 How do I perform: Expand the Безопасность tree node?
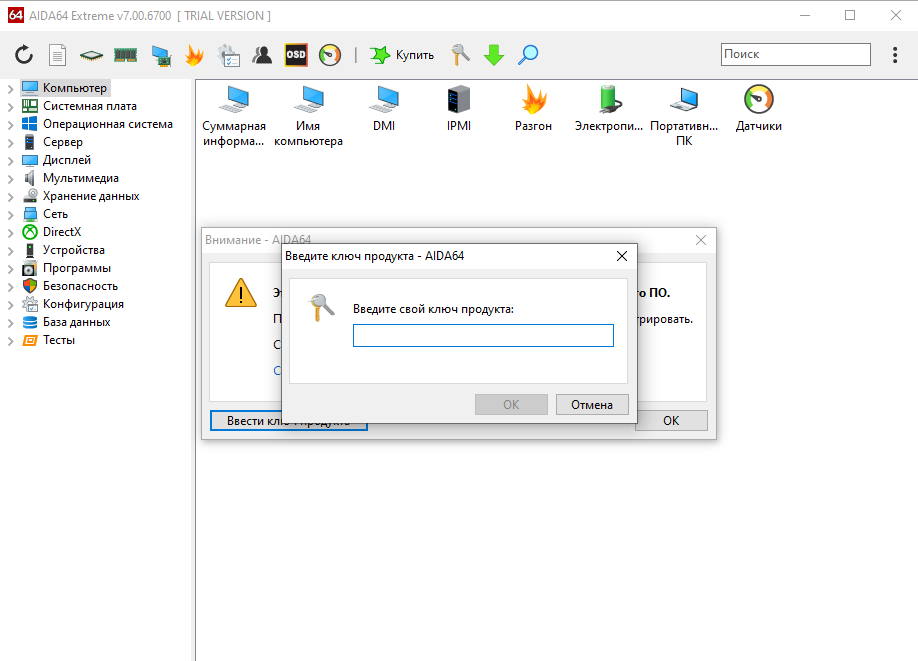pos(10,287)
